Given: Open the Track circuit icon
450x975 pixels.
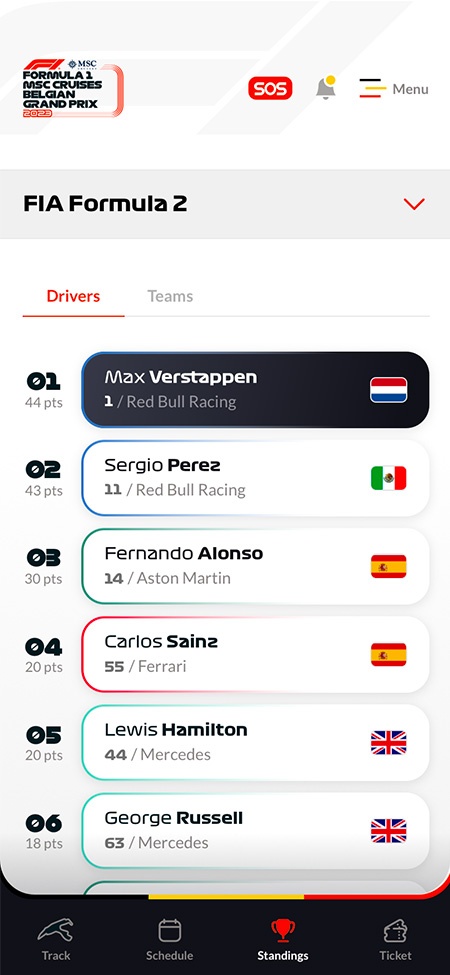Looking at the screenshot, I should point(56,931).
